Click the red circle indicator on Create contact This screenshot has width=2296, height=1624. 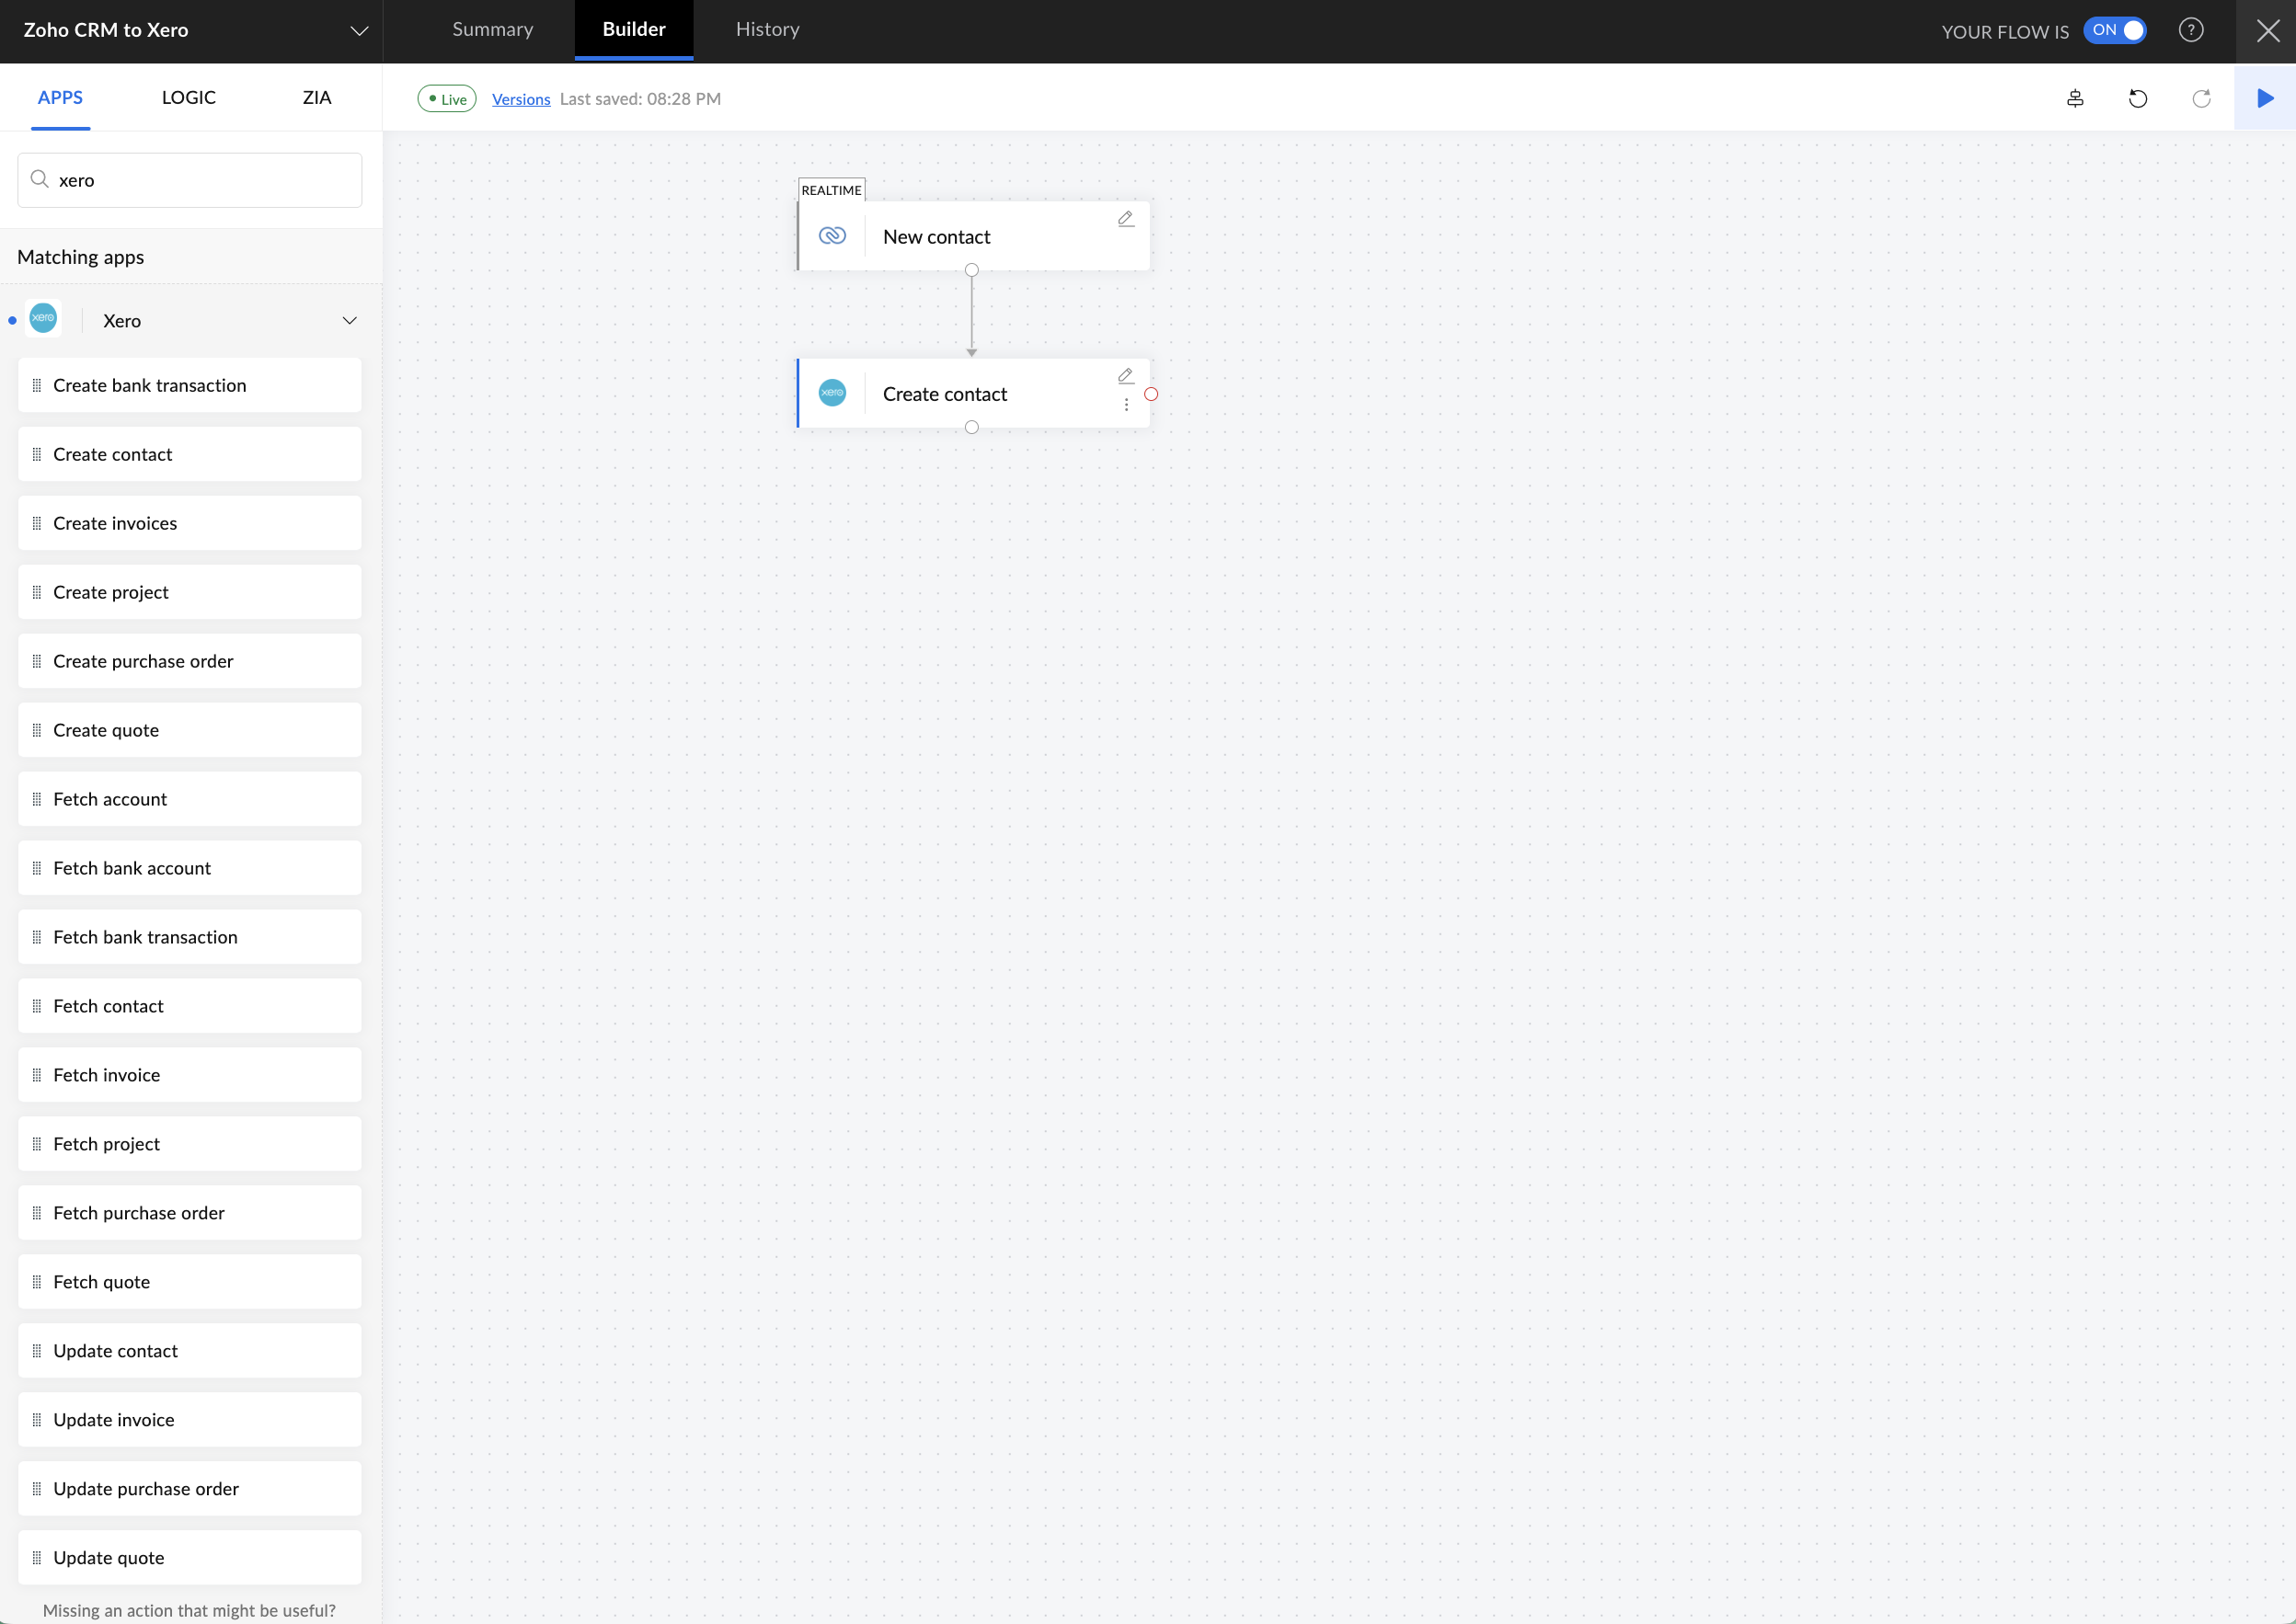[x=1152, y=394]
